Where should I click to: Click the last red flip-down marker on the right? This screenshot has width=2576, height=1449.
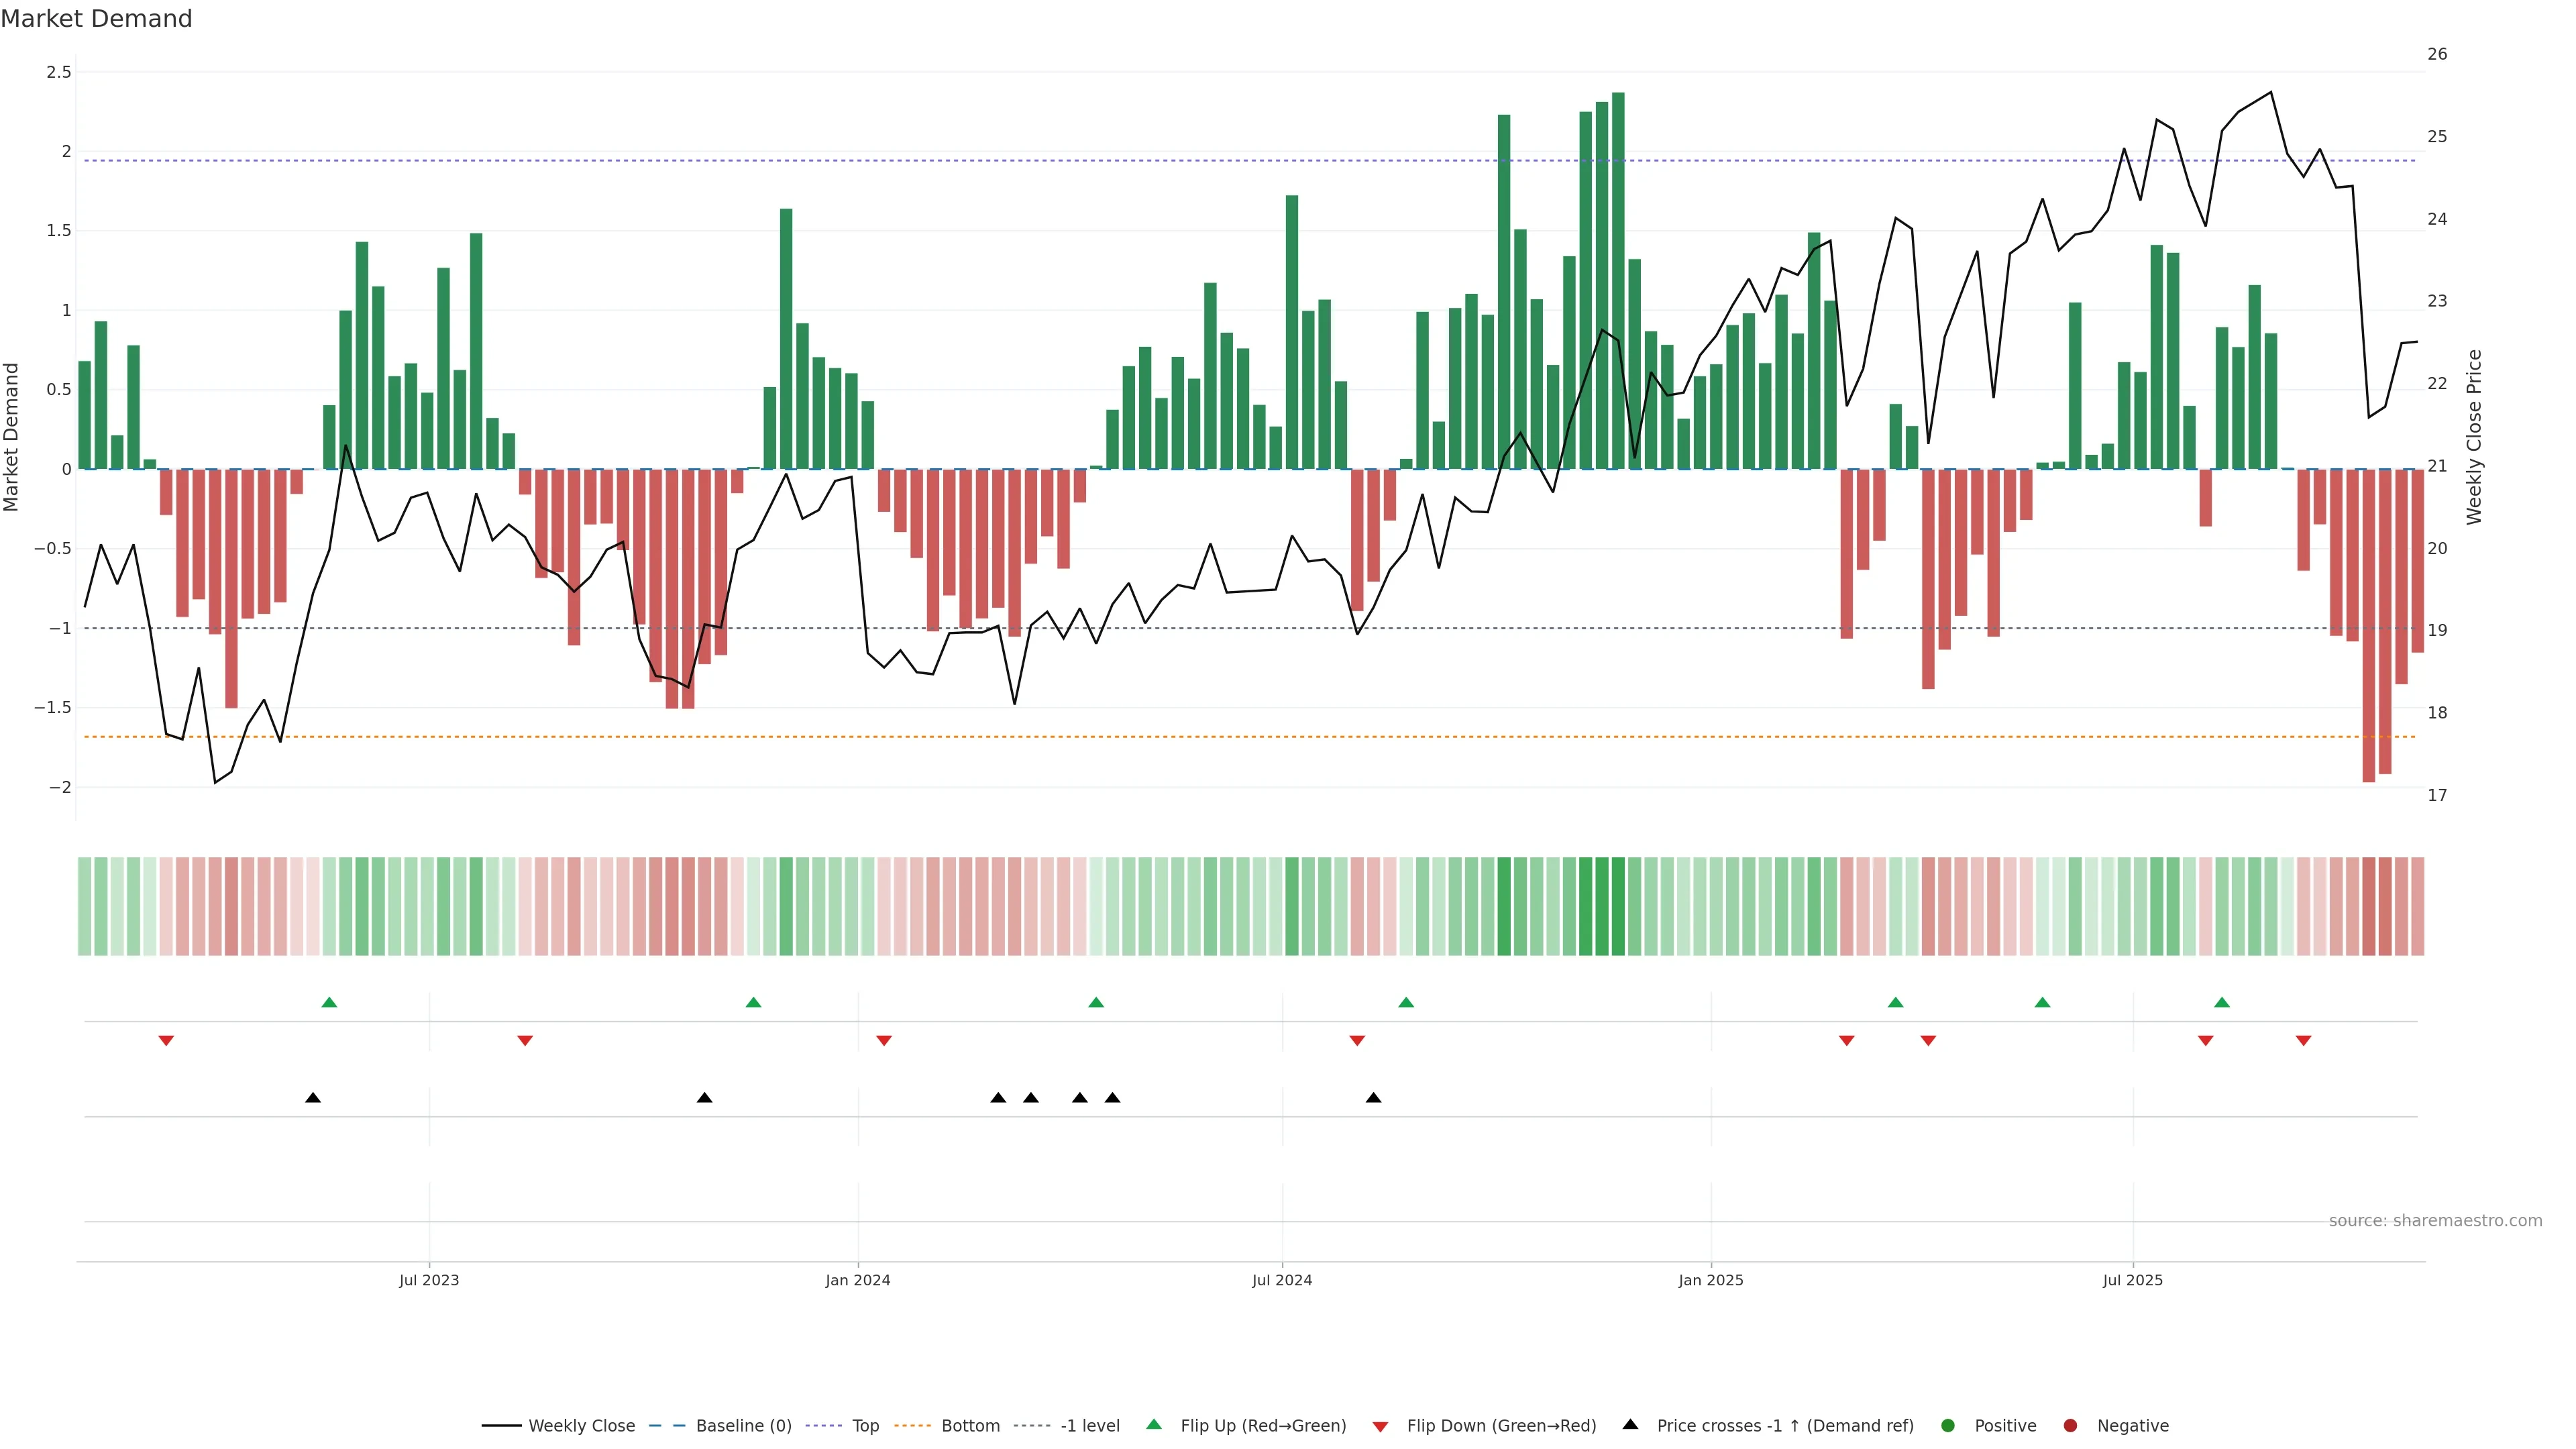(x=2303, y=1041)
